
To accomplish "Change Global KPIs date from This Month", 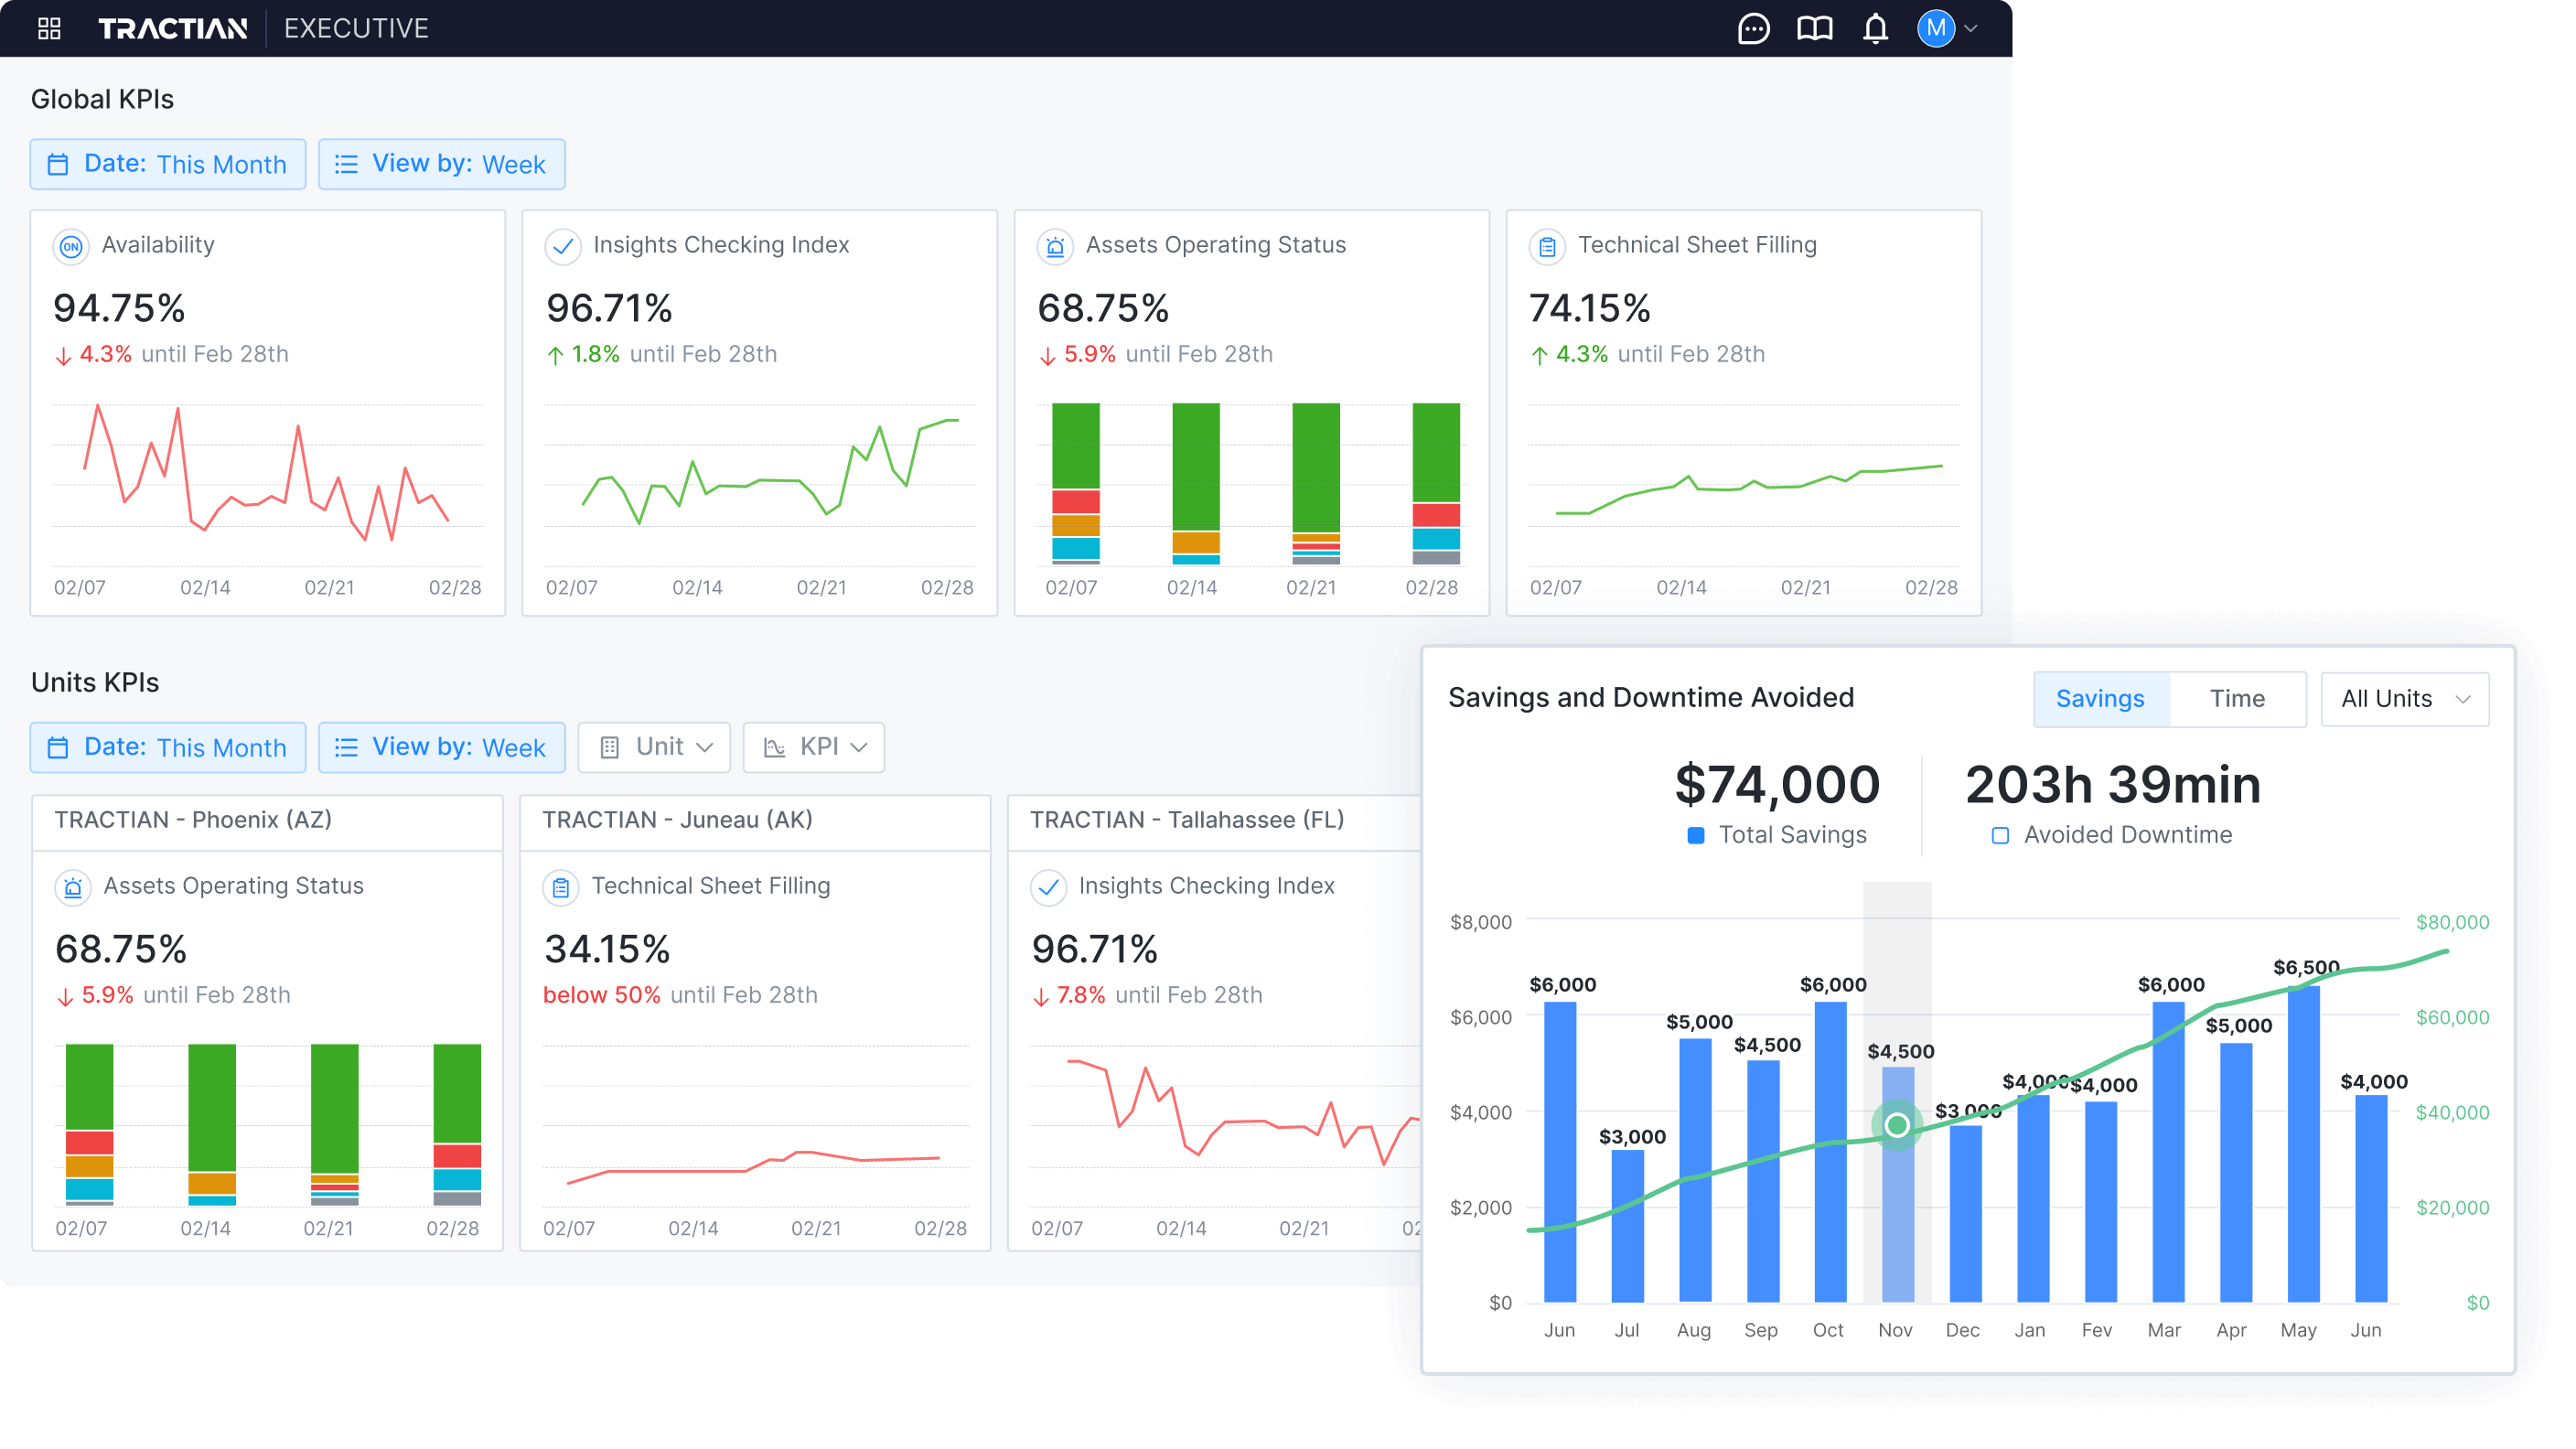I will [167, 163].
